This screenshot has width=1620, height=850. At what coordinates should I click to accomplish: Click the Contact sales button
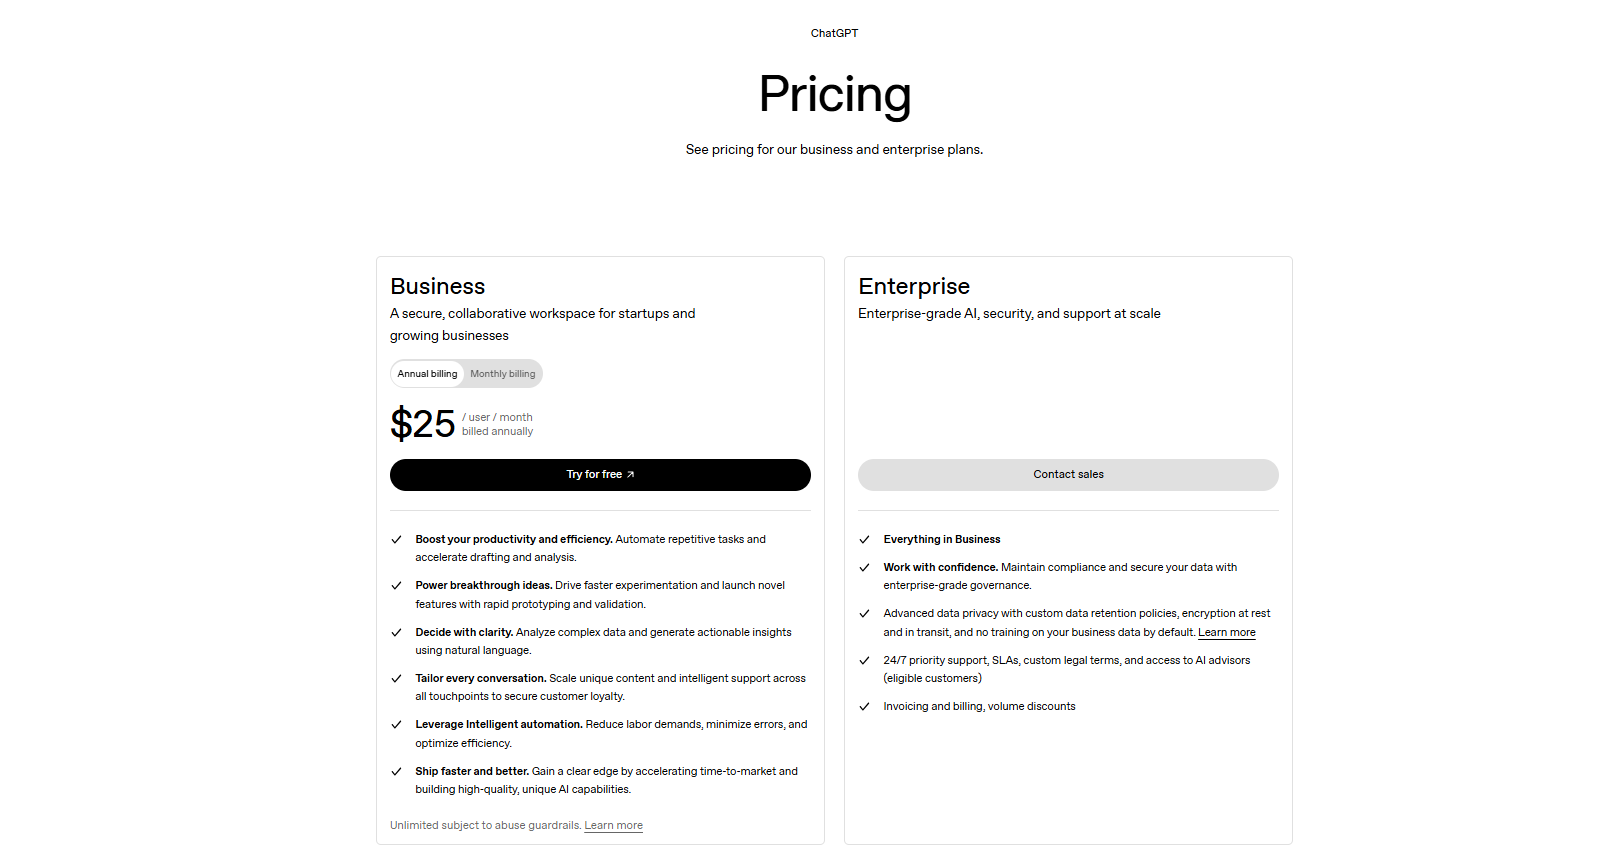point(1068,475)
